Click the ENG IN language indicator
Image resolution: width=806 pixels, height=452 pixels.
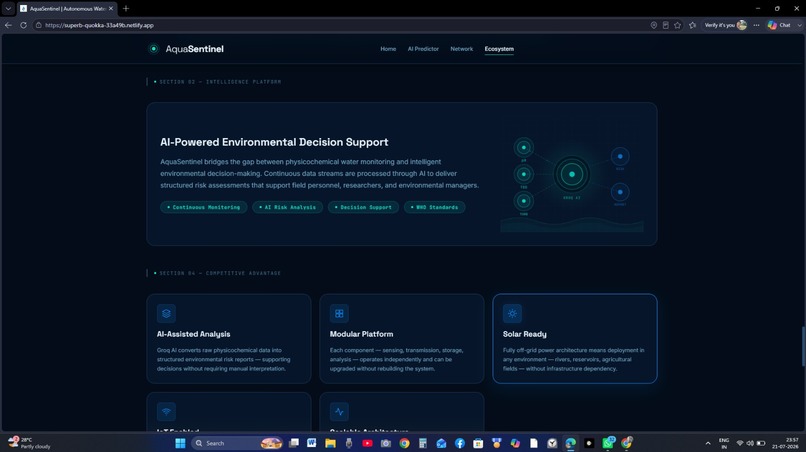tap(724, 443)
